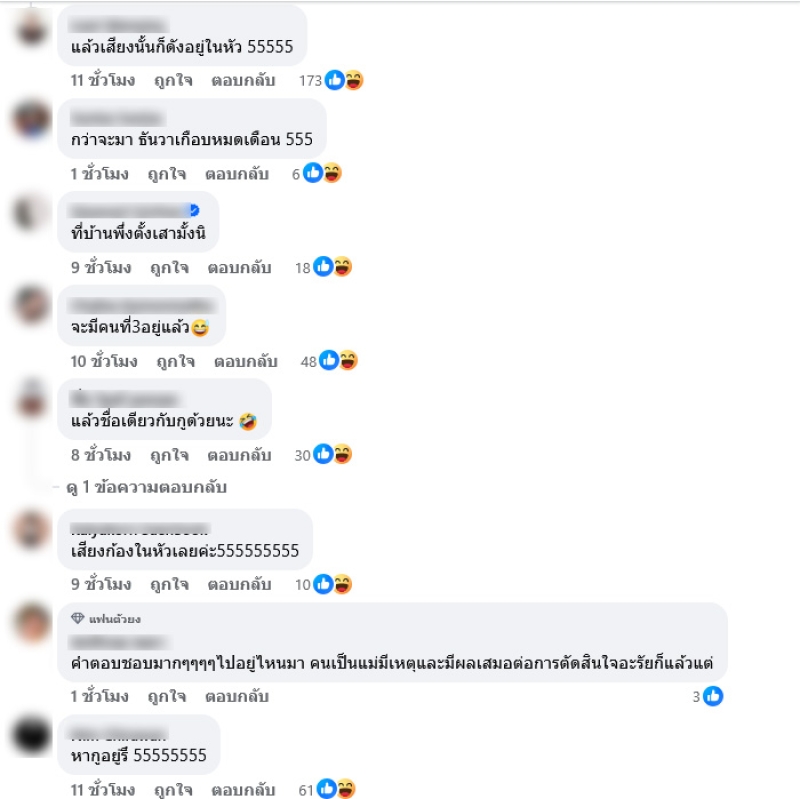Expand ดู 1 ข้อความตอบกลับ replies
800x799 pixels.
pyautogui.click(x=146, y=487)
